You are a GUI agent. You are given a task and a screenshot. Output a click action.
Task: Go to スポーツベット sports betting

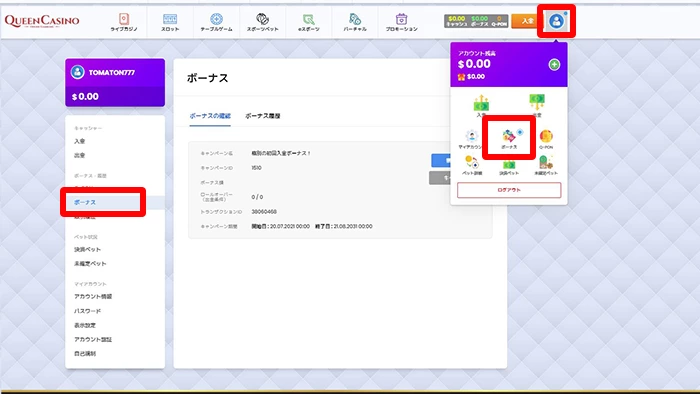262,22
